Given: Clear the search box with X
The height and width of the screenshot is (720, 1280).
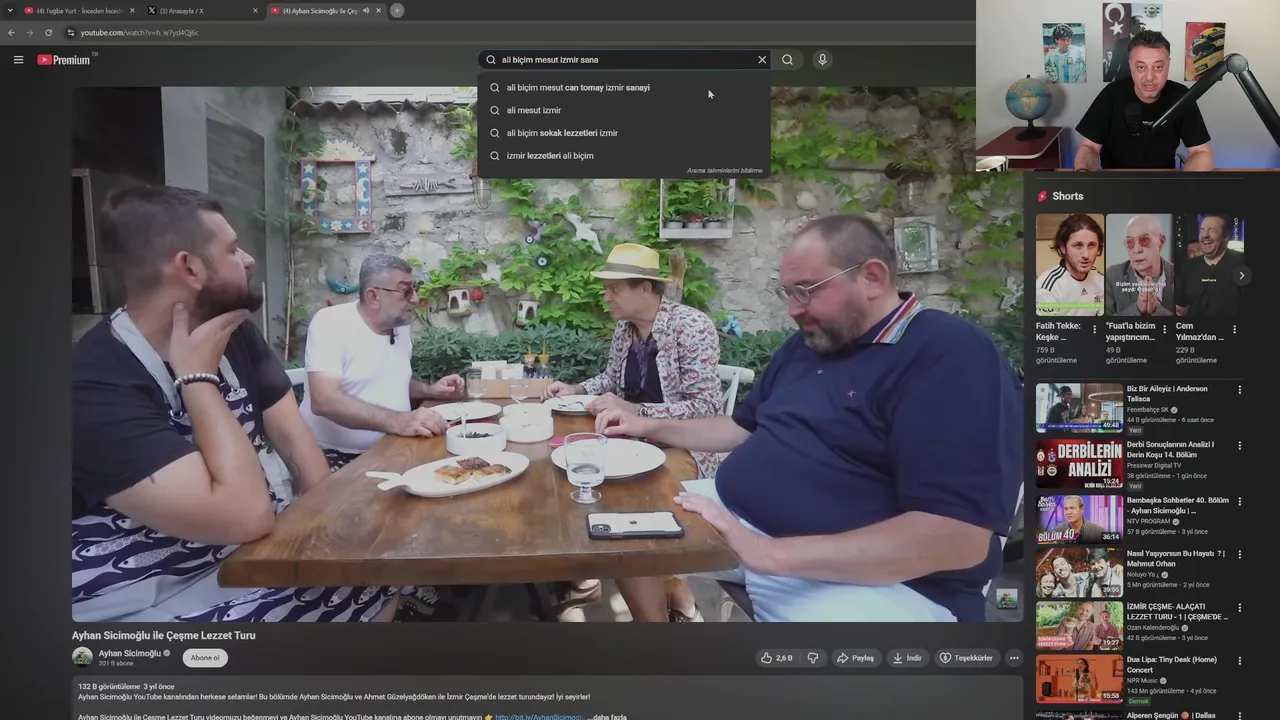Looking at the screenshot, I should [x=762, y=60].
